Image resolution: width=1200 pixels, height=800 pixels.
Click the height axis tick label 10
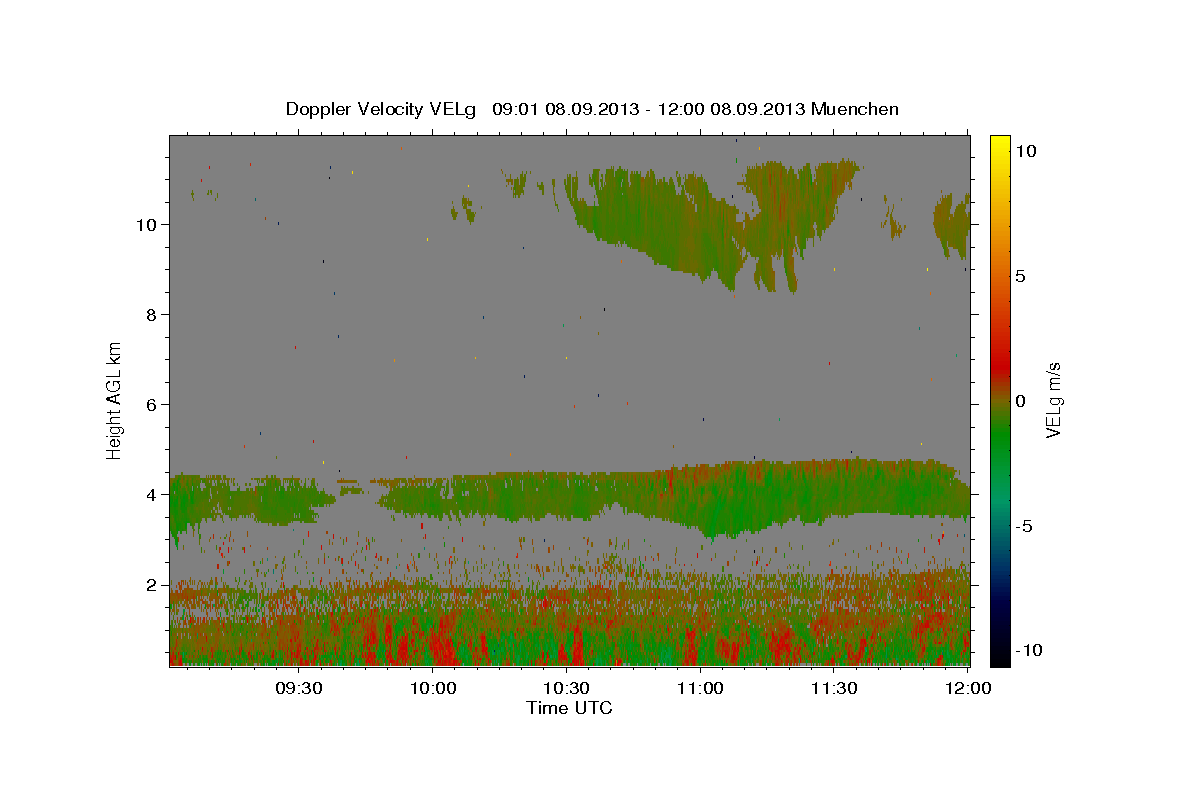coord(147,224)
